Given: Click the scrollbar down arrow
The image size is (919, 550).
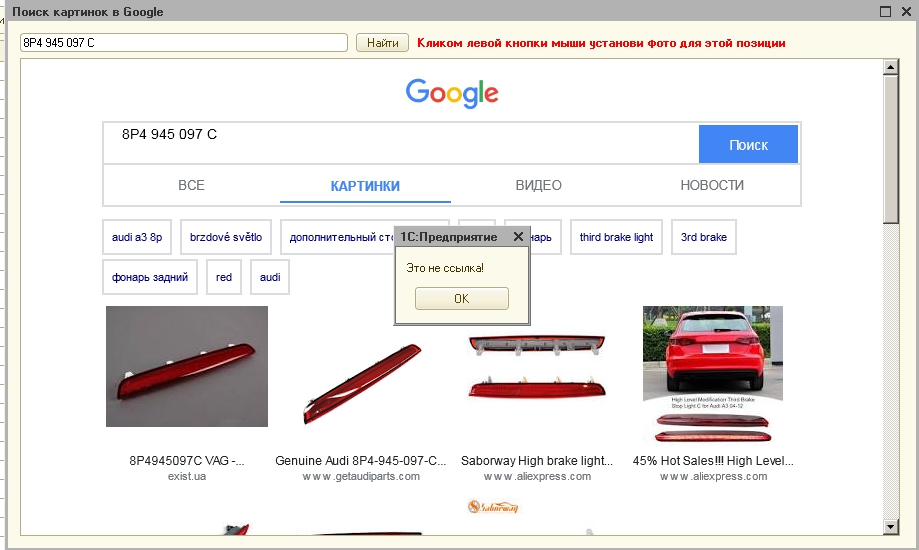Looking at the screenshot, I should point(890,527).
